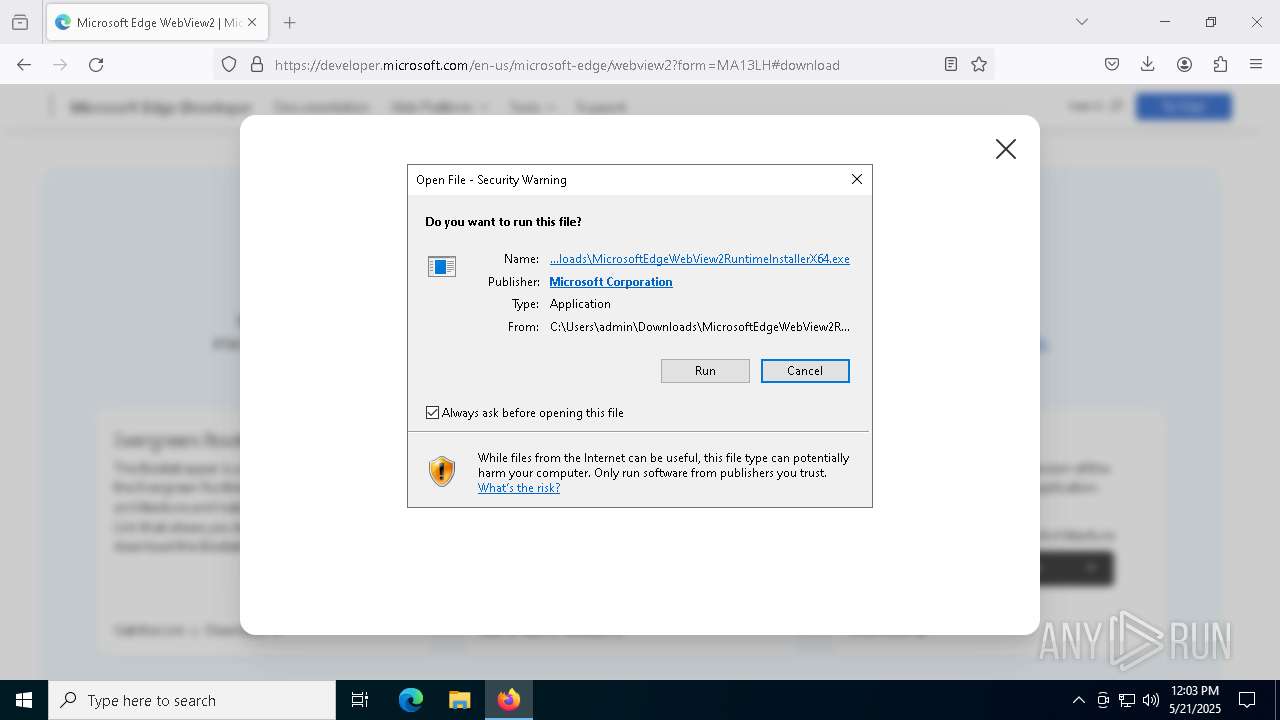Viewport: 1280px width, 720px height.
Task: Toggle reader view icon
Action: tap(951, 64)
